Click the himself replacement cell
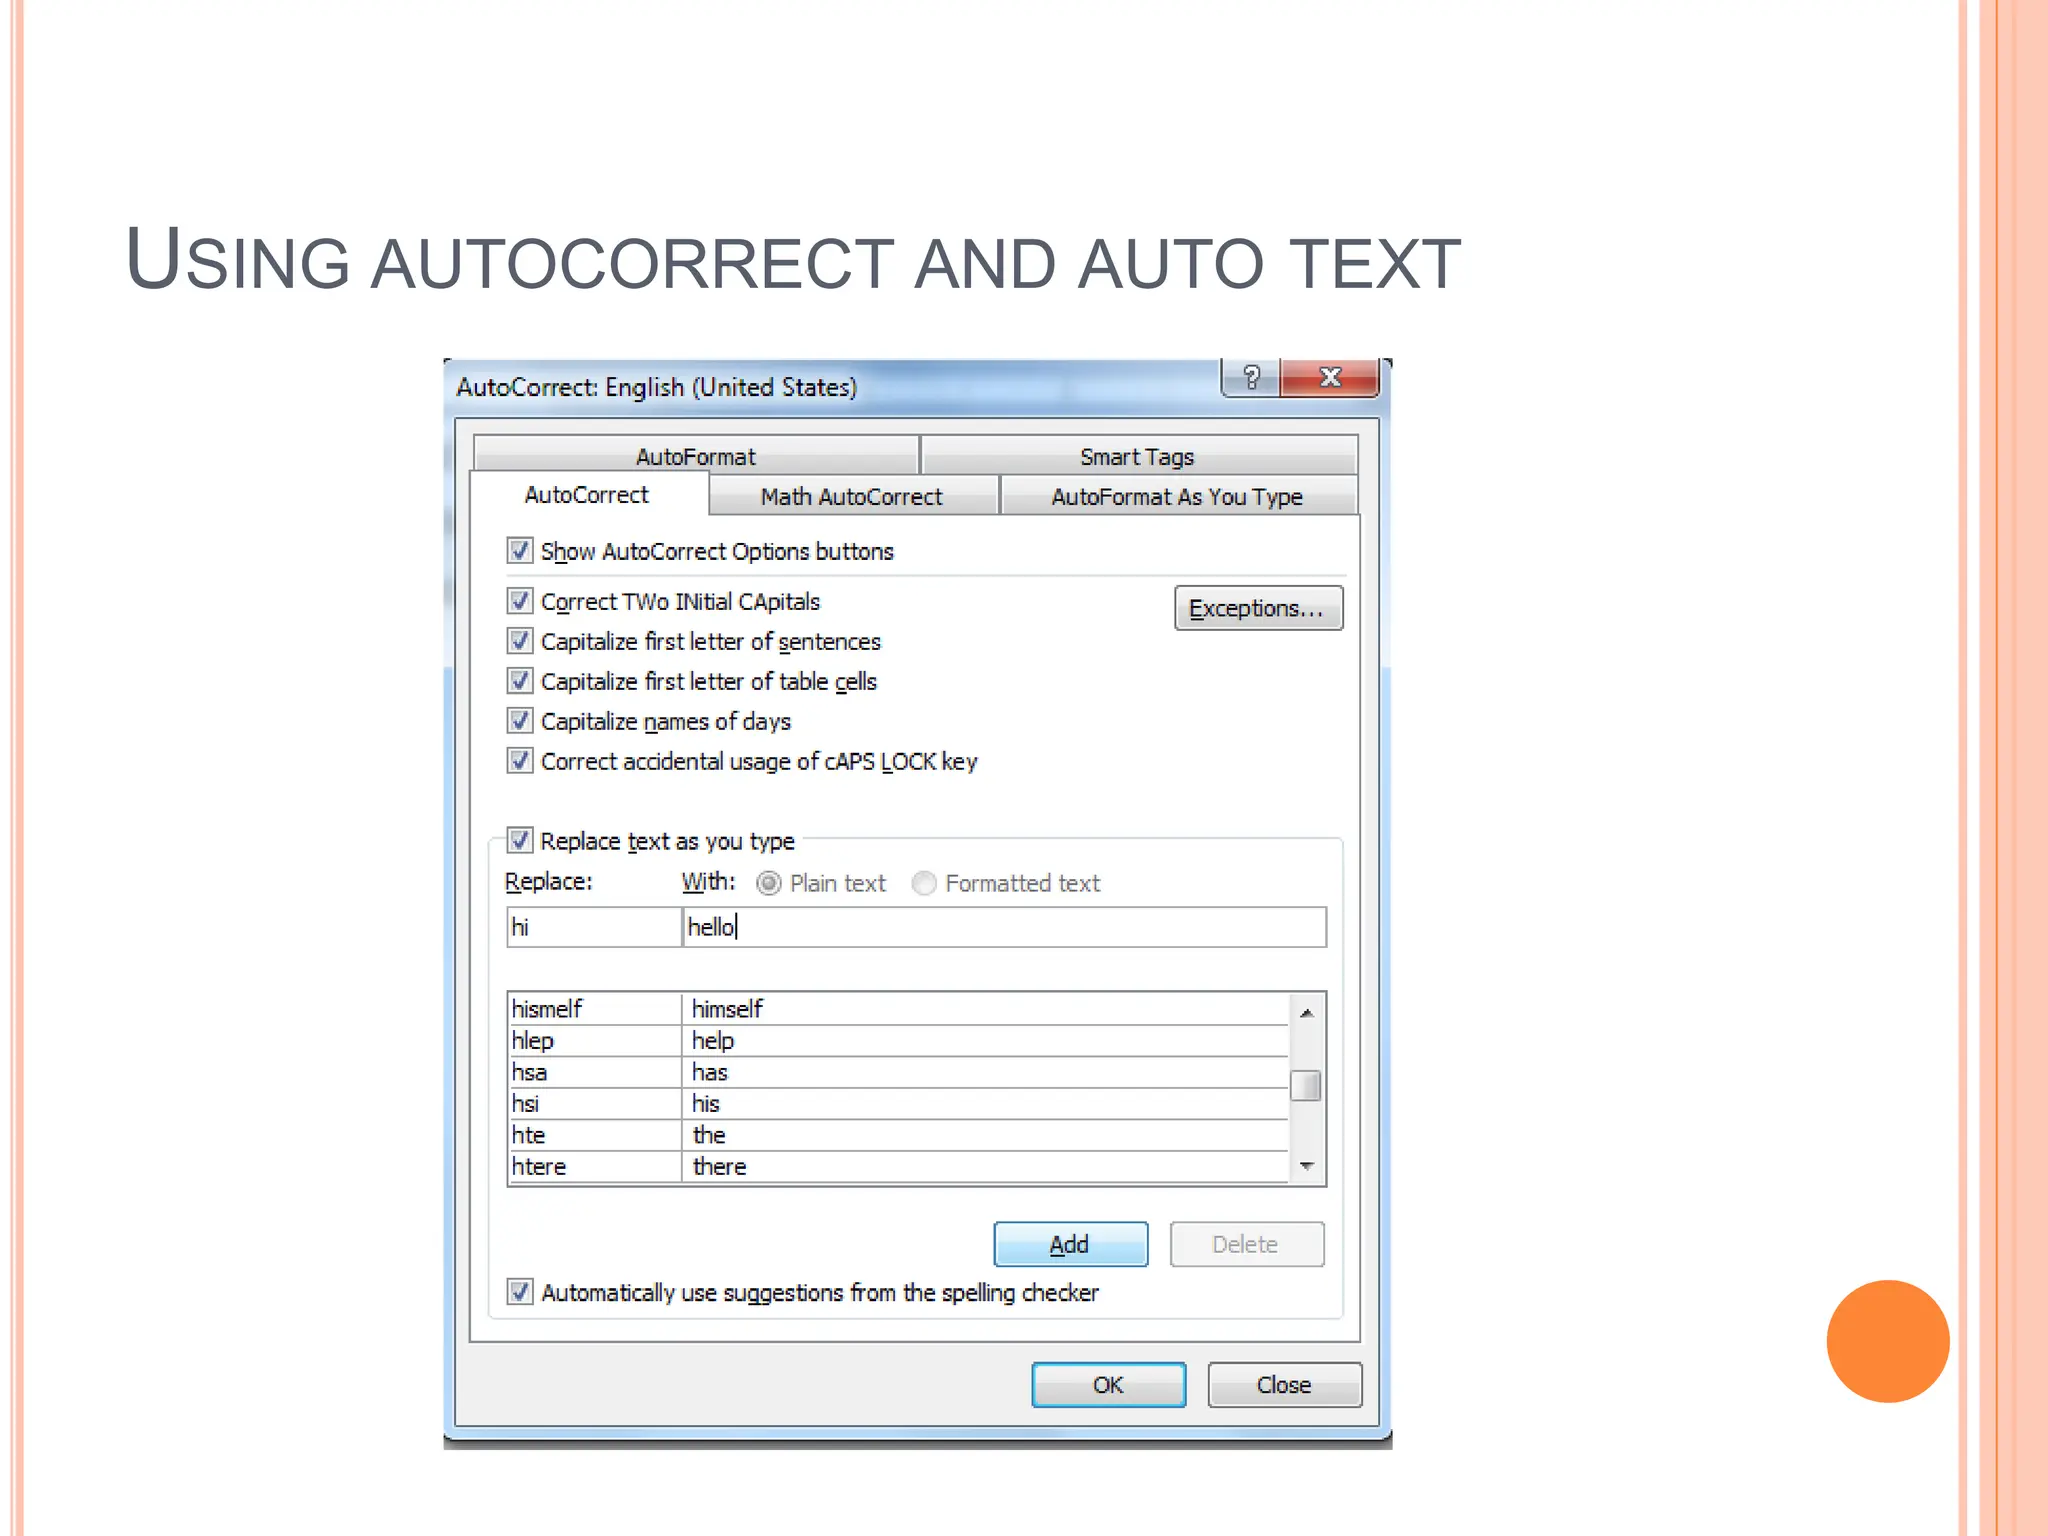Viewport: 2048px width, 1536px height. tap(985, 1009)
